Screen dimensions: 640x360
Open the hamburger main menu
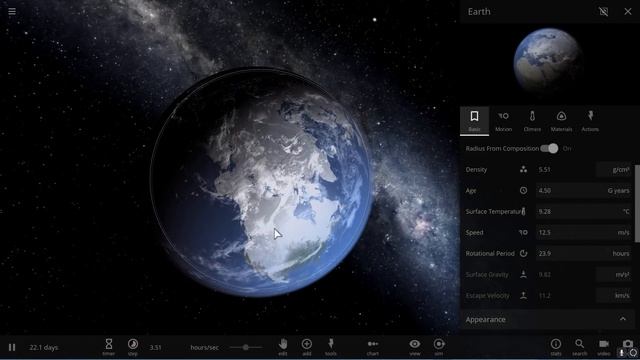[12, 11]
